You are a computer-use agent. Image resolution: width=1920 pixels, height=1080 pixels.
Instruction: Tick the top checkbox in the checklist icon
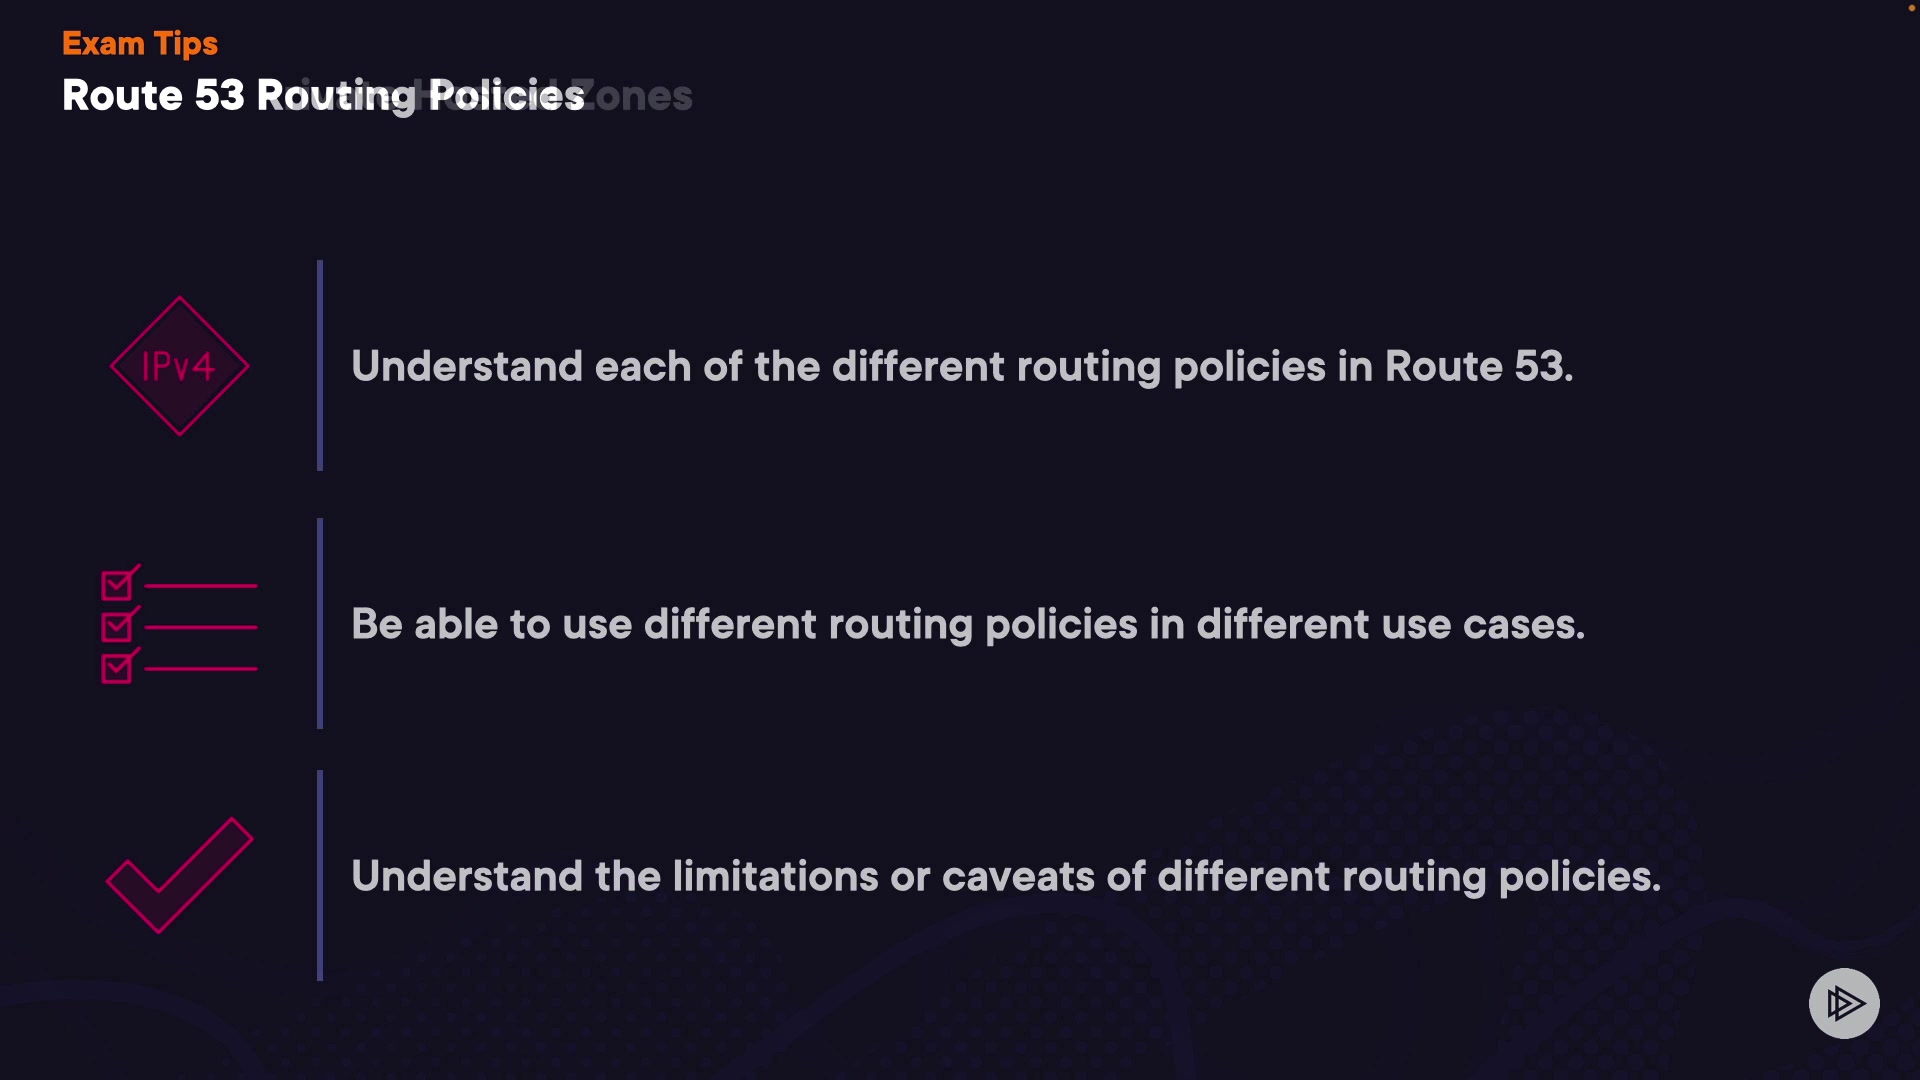coord(117,585)
